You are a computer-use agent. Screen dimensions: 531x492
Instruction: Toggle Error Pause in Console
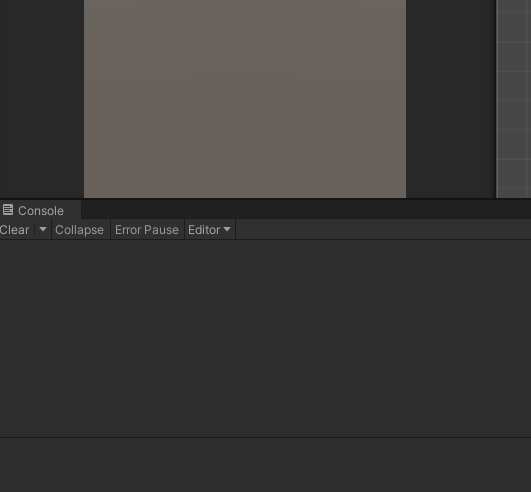(147, 230)
